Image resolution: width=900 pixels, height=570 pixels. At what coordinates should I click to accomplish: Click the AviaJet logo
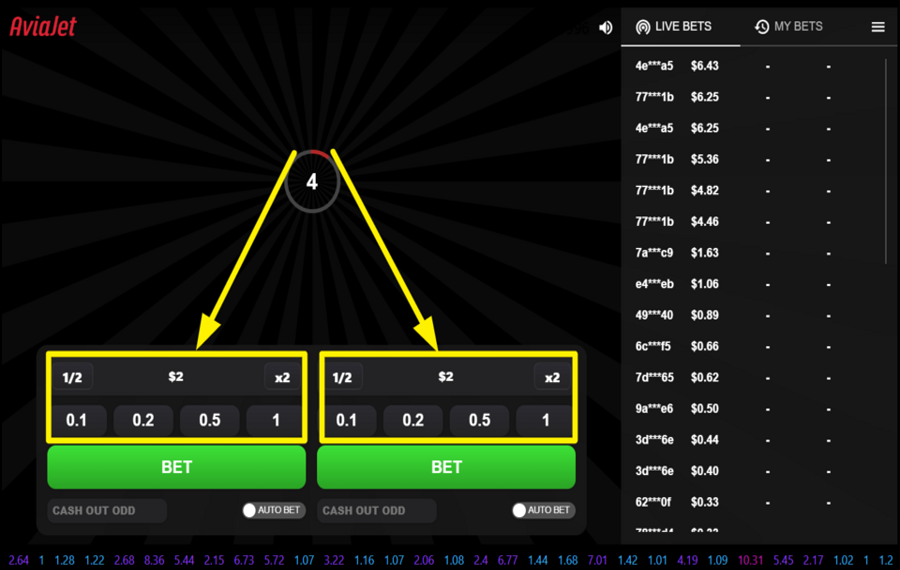pyautogui.click(x=43, y=26)
